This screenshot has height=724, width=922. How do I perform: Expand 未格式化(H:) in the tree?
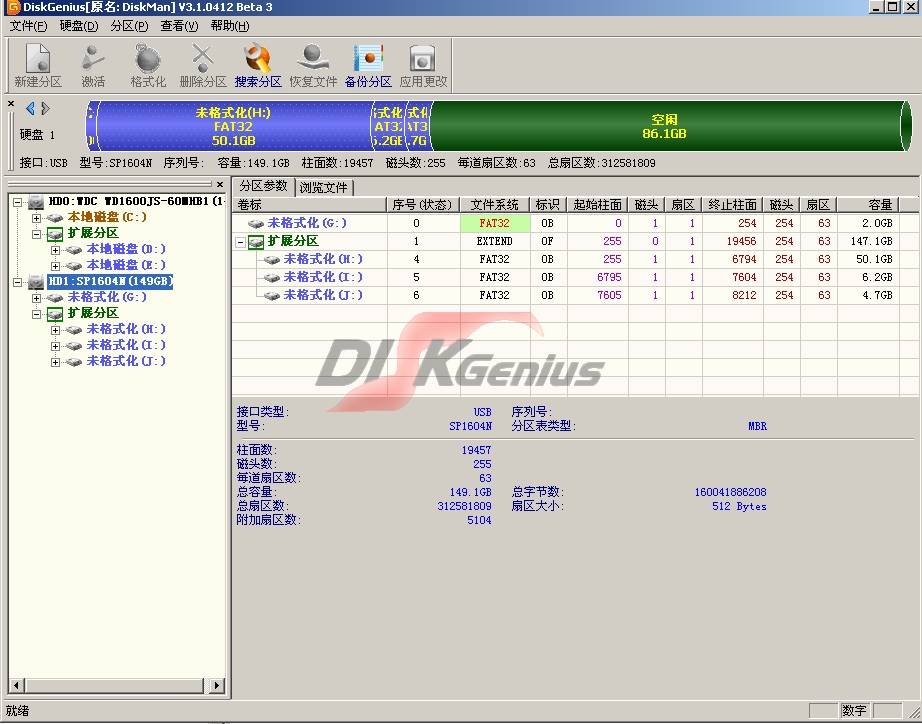pos(55,330)
